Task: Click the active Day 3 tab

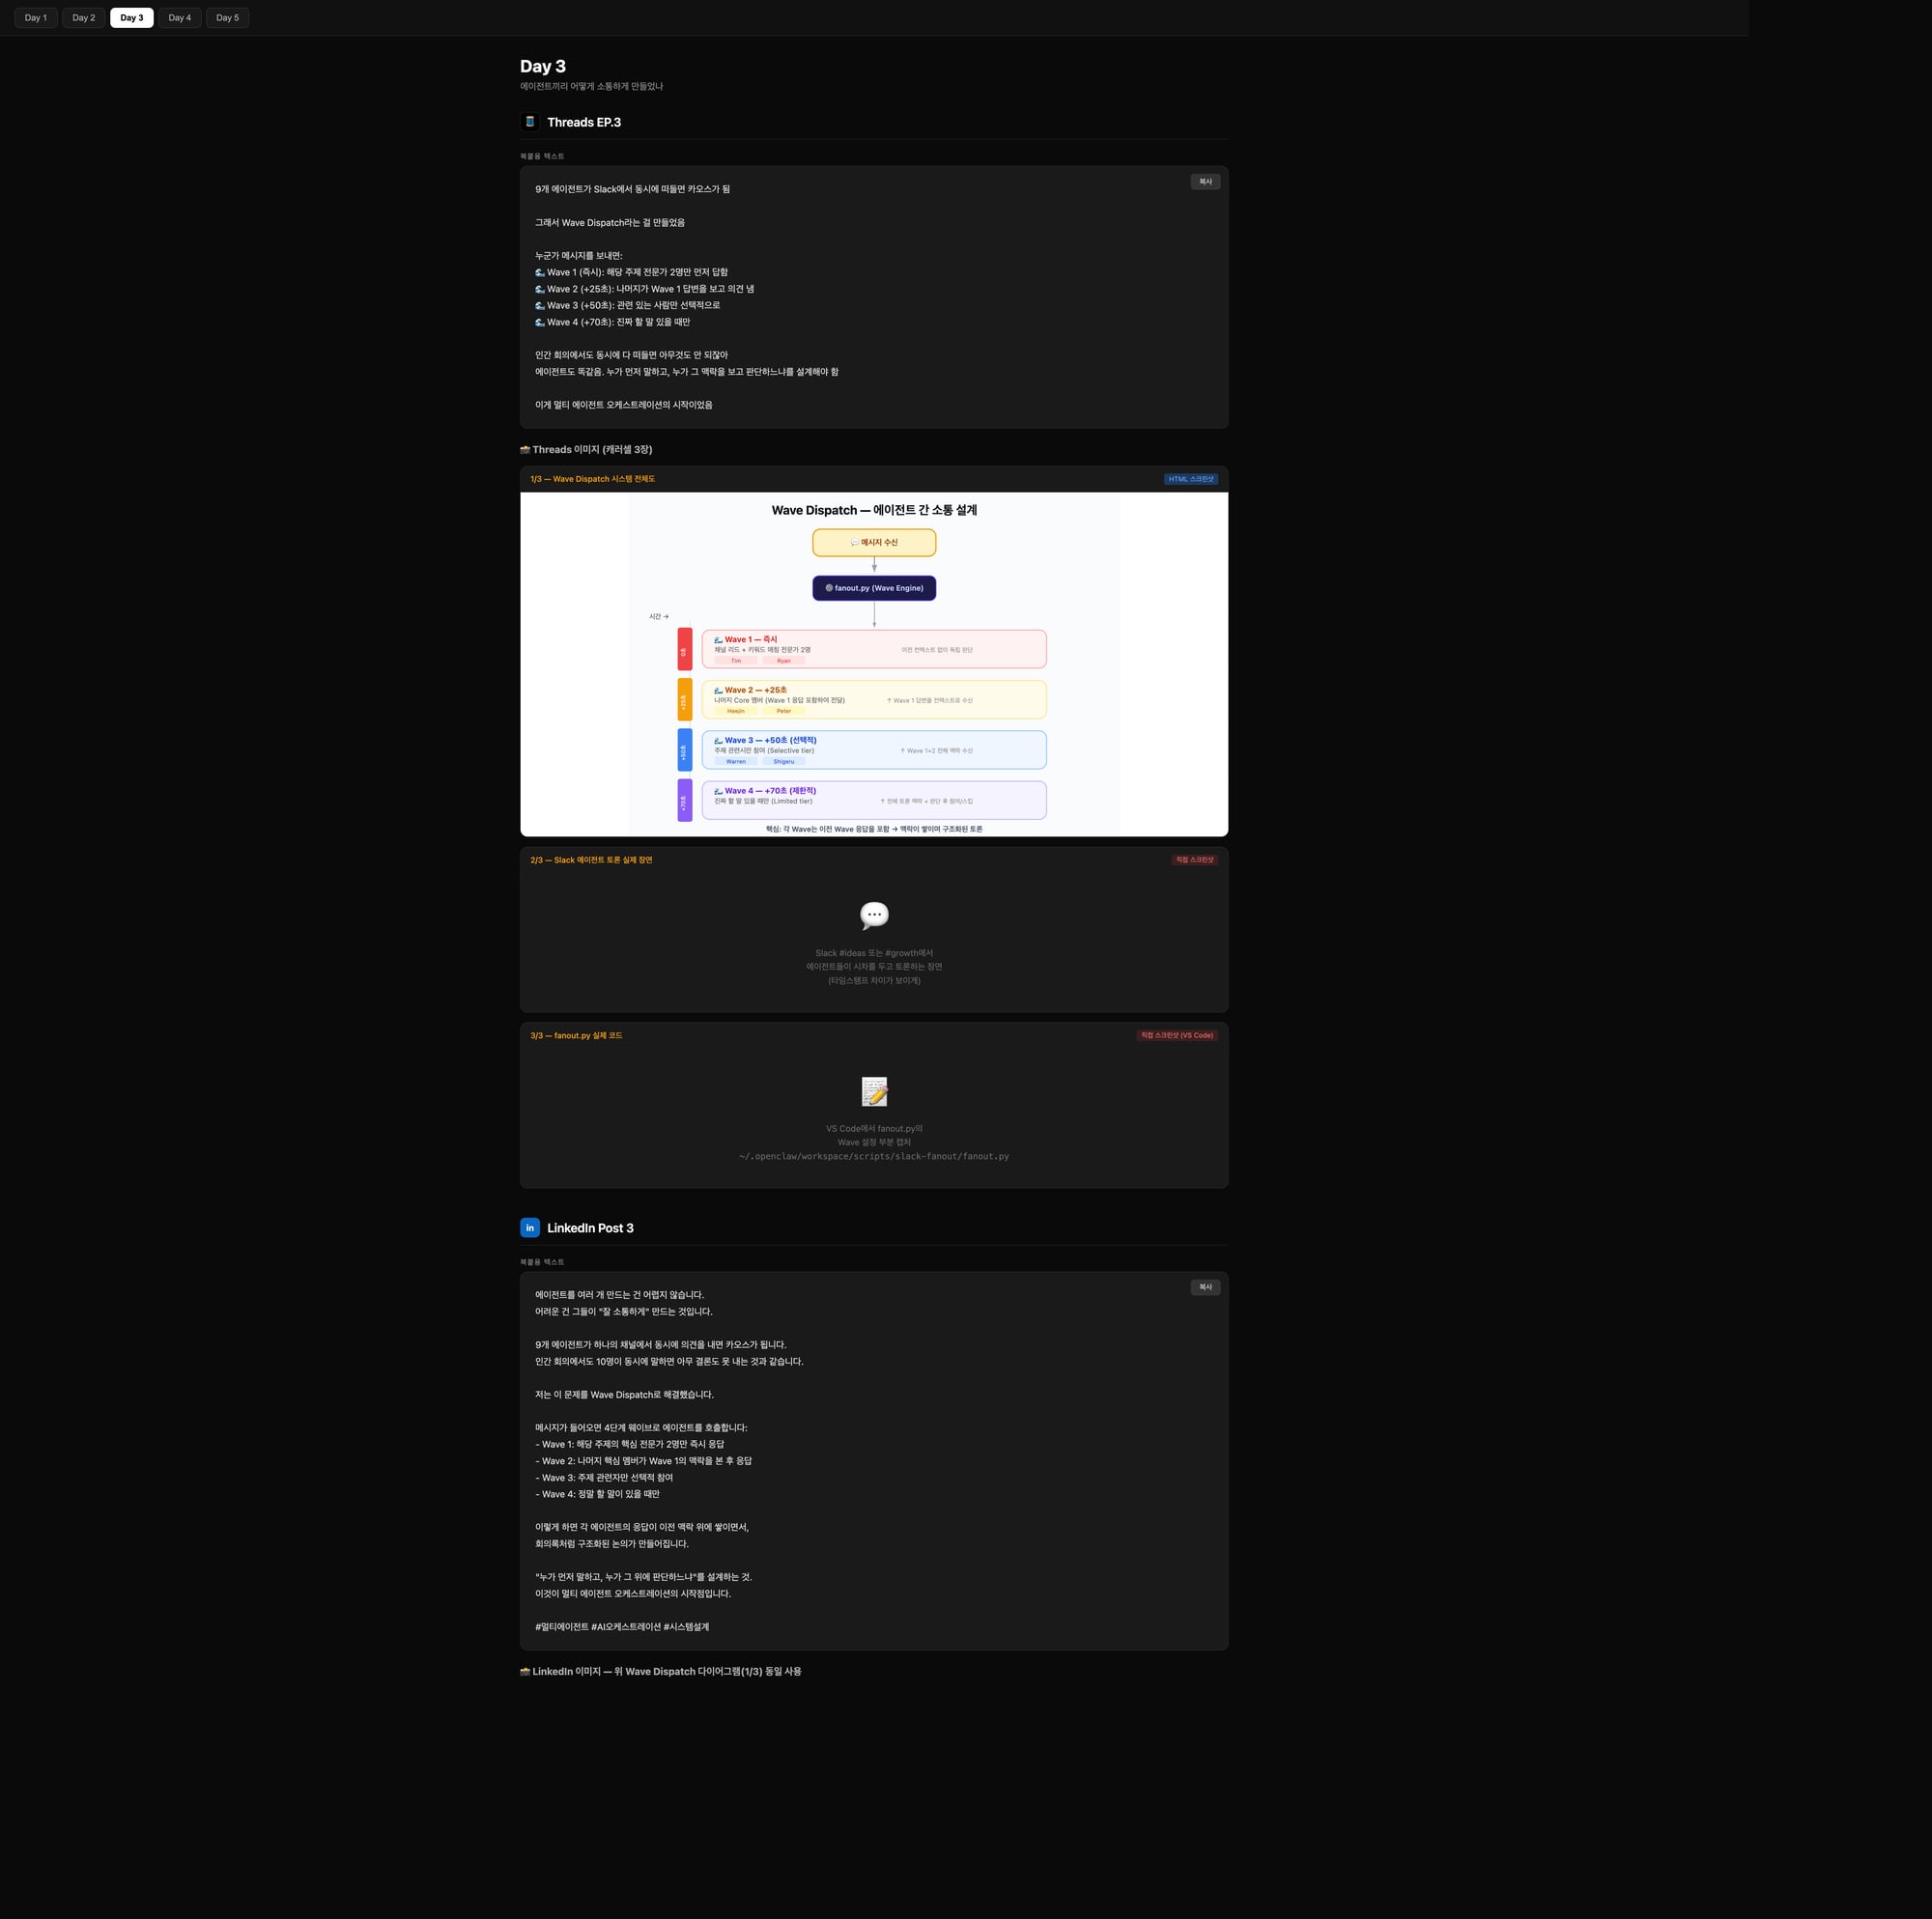Action: point(131,18)
